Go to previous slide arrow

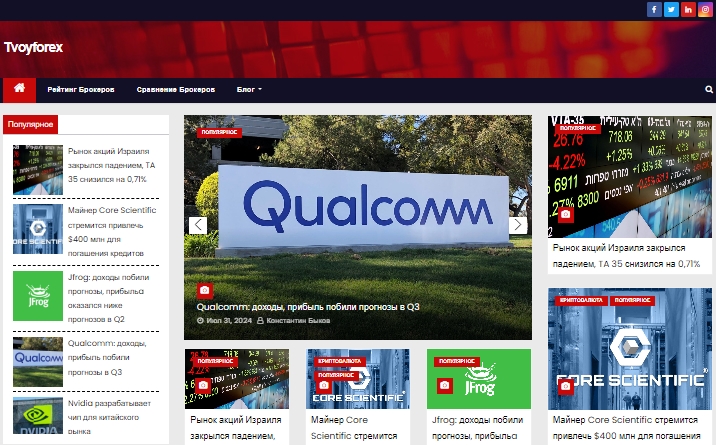(198, 225)
